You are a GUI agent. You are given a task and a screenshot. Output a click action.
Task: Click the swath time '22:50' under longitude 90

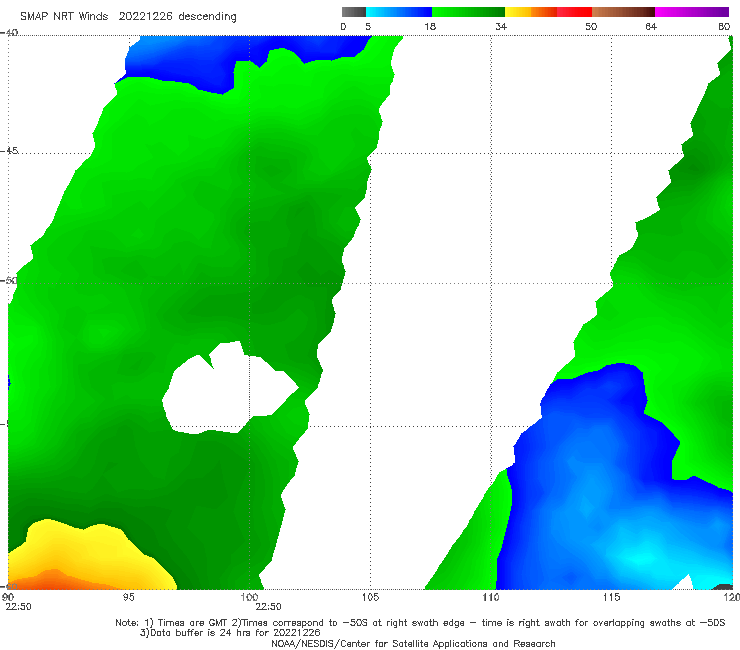coord(18,607)
